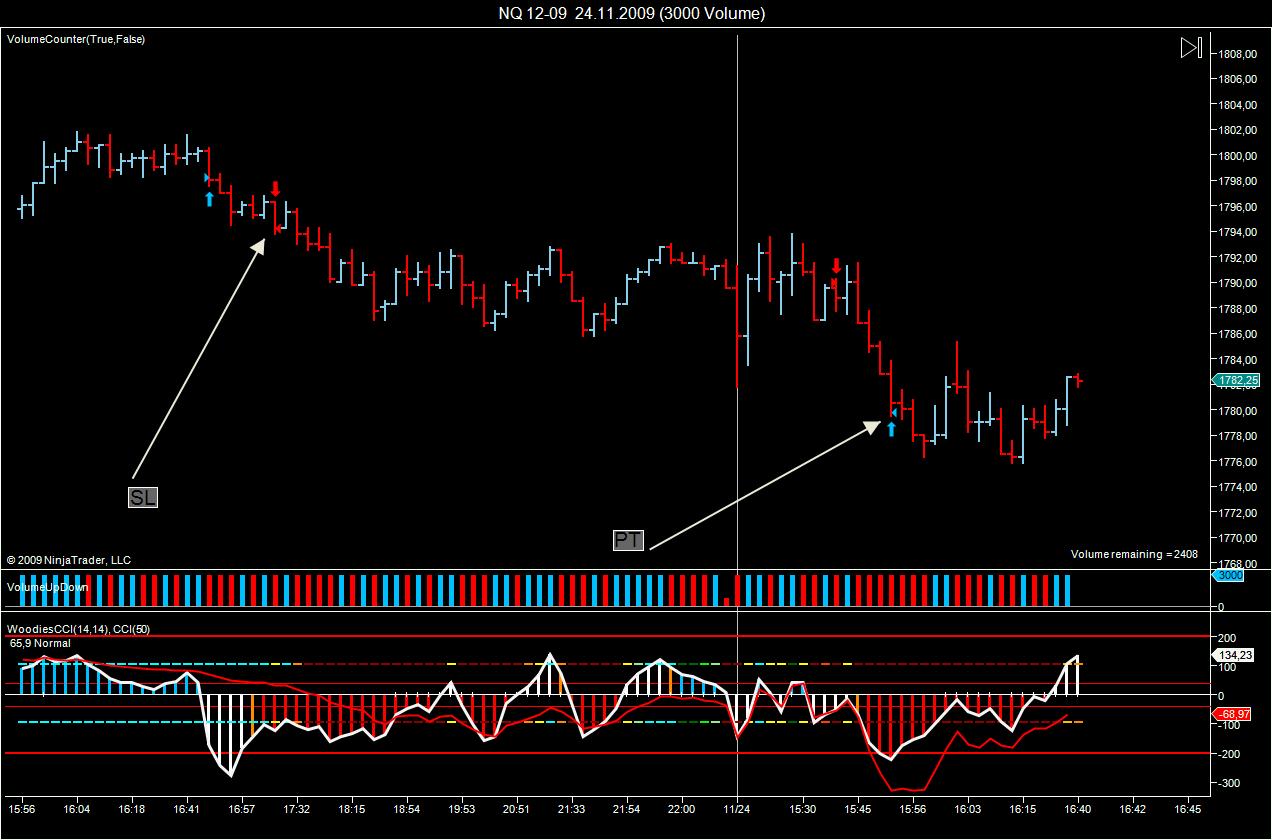Select the VolumeCounter(True,False) indicator label
The width and height of the screenshot is (1272, 840).
tap(76, 39)
